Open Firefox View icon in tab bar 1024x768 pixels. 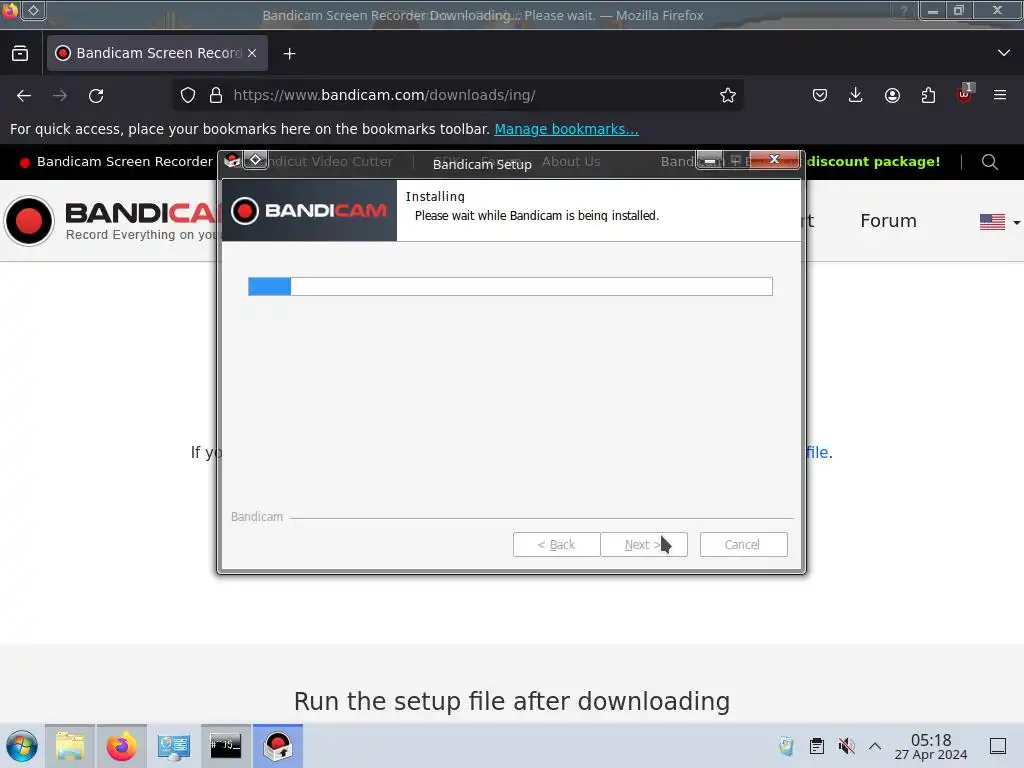pyautogui.click(x=20, y=54)
